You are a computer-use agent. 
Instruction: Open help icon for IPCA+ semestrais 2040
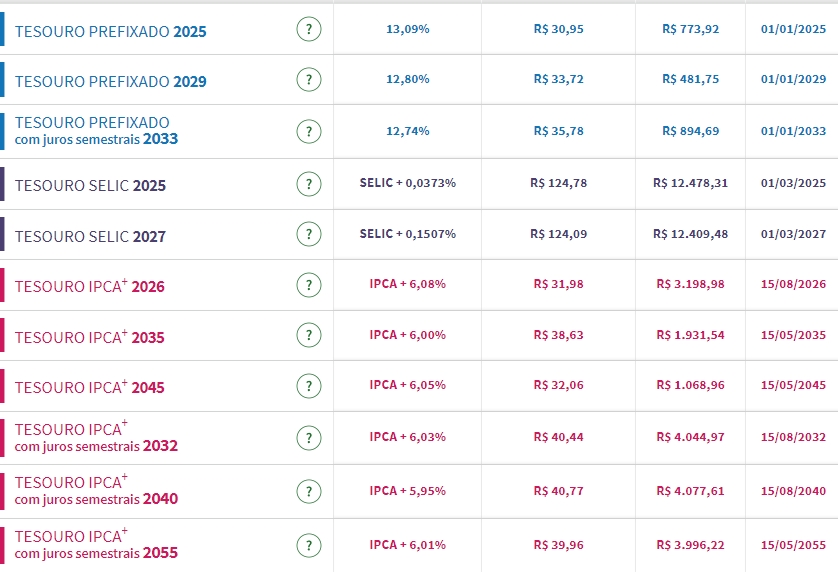click(309, 491)
